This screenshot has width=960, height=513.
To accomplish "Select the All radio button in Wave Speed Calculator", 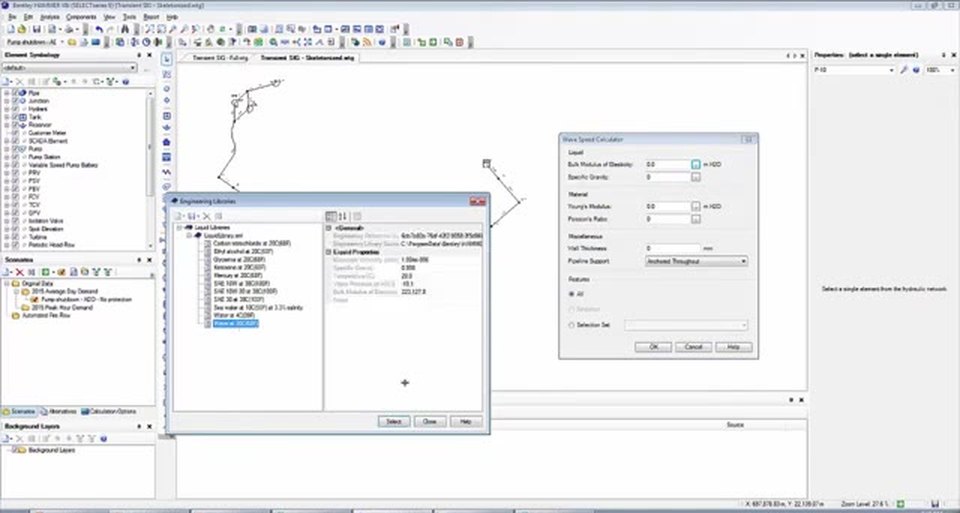I will 572,294.
